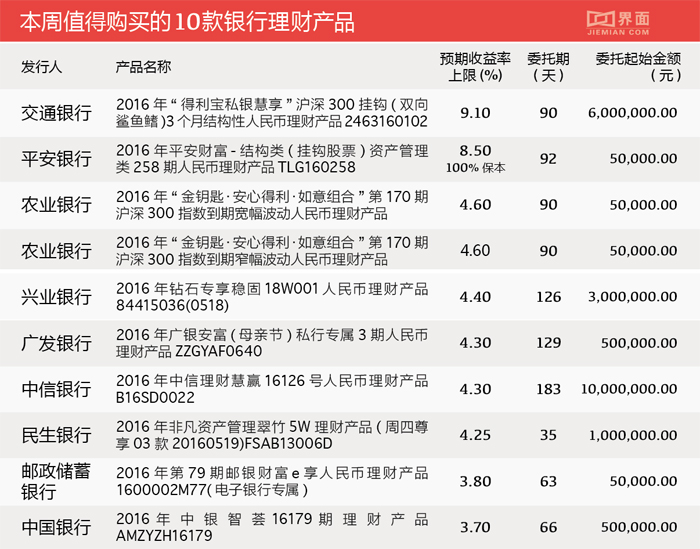This screenshot has width=700, height=549.
Task: Select 农业银行 in the 宽幅波动 product row
Action: coord(56,205)
